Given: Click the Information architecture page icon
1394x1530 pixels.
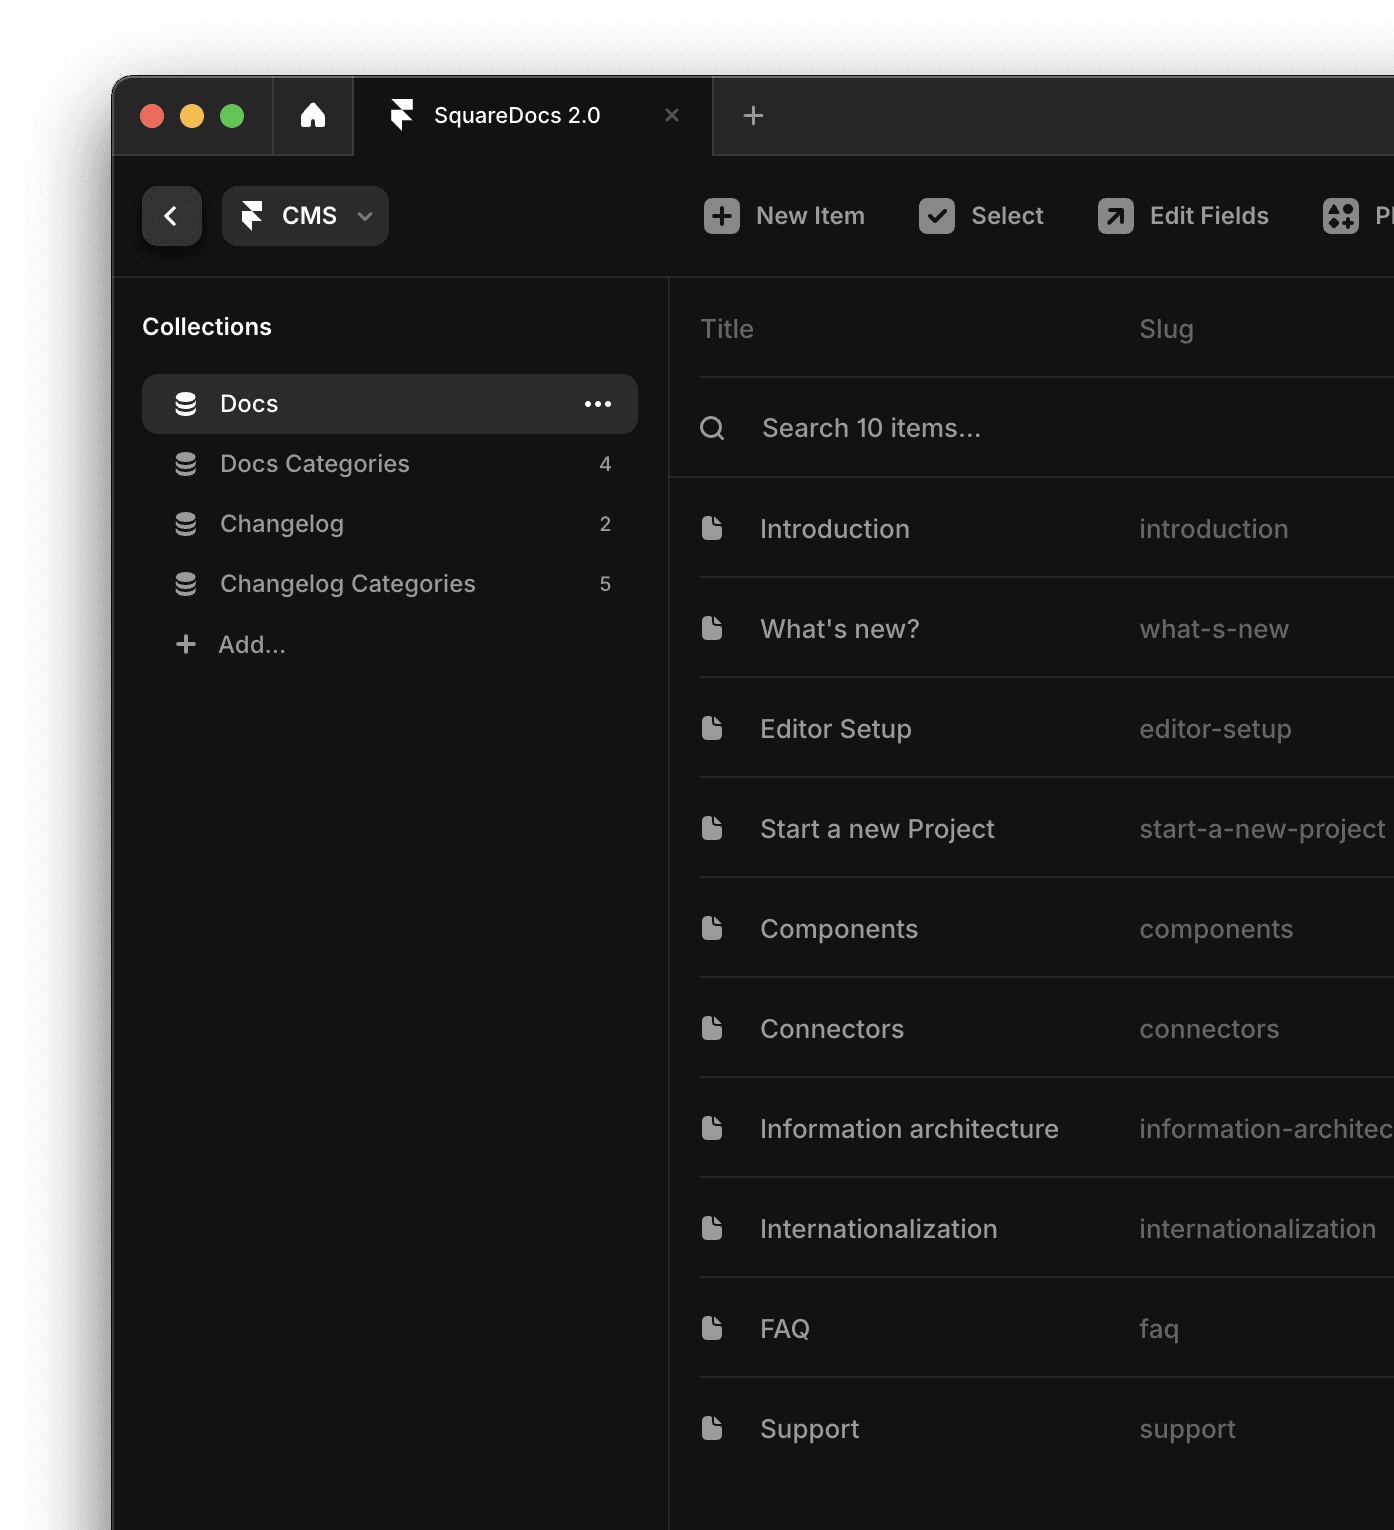Looking at the screenshot, I should pyautogui.click(x=712, y=1128).
